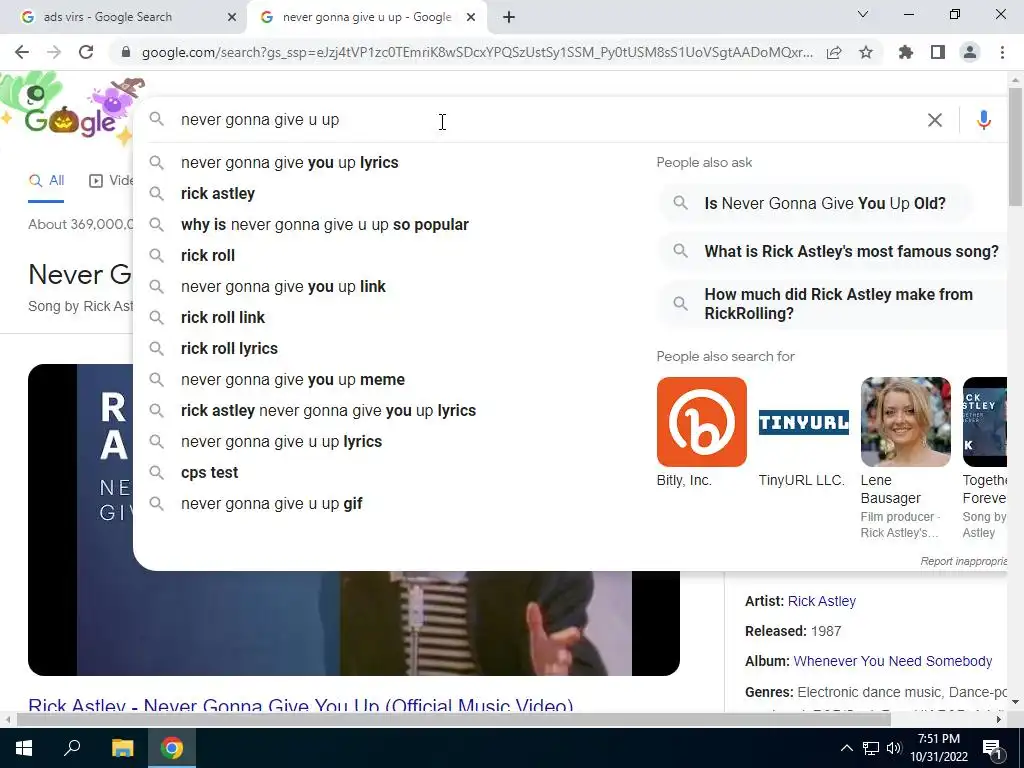Screen dimensions: 1024x768
Task: Open Windows Start menu
Action: pyautogui.click(x=24, y=748)
